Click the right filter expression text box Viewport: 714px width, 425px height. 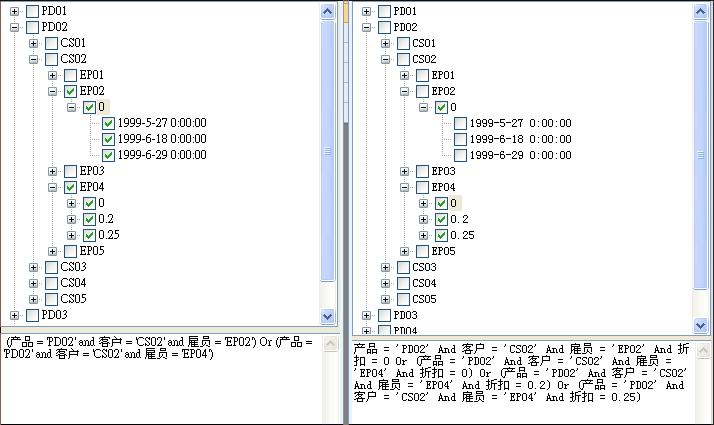(x=523, y=383)
